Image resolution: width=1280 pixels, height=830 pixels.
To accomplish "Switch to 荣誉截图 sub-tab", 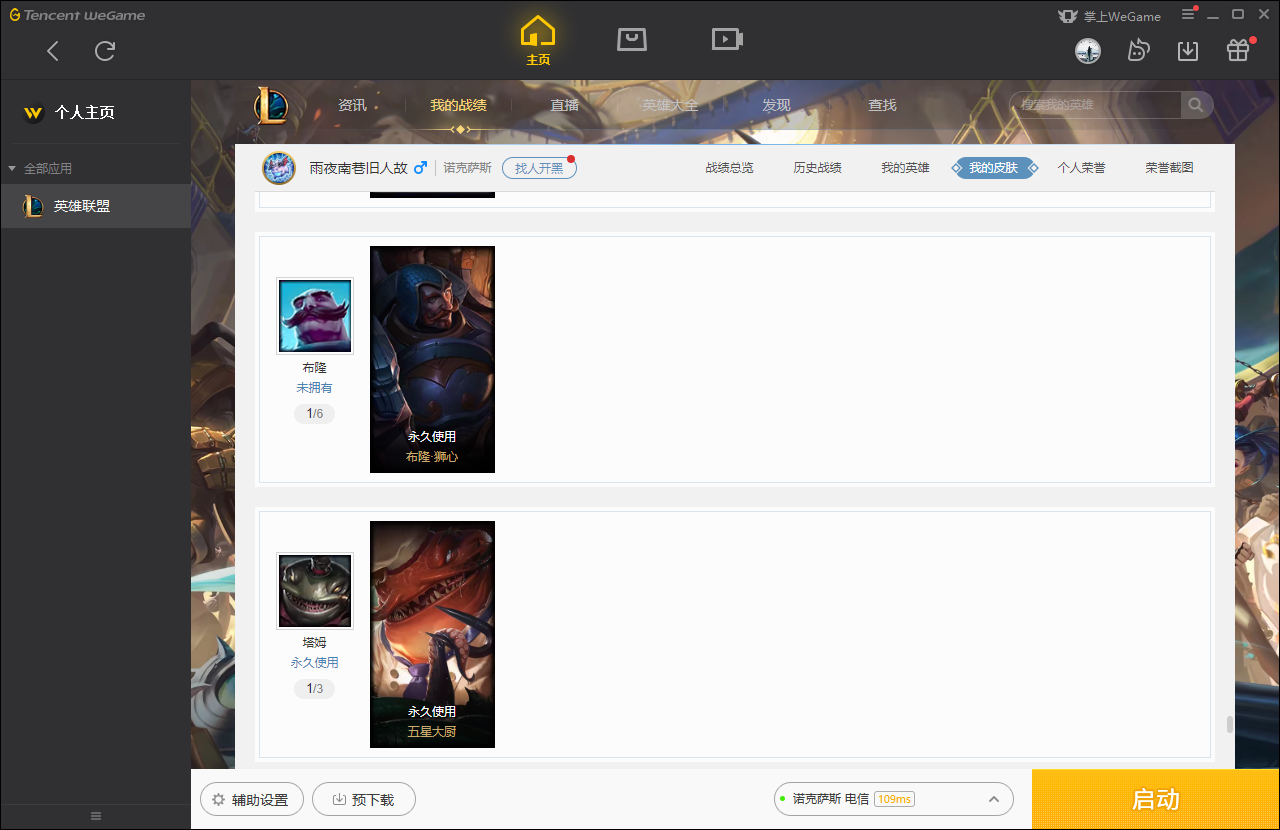I will (x=1169, y=168).
